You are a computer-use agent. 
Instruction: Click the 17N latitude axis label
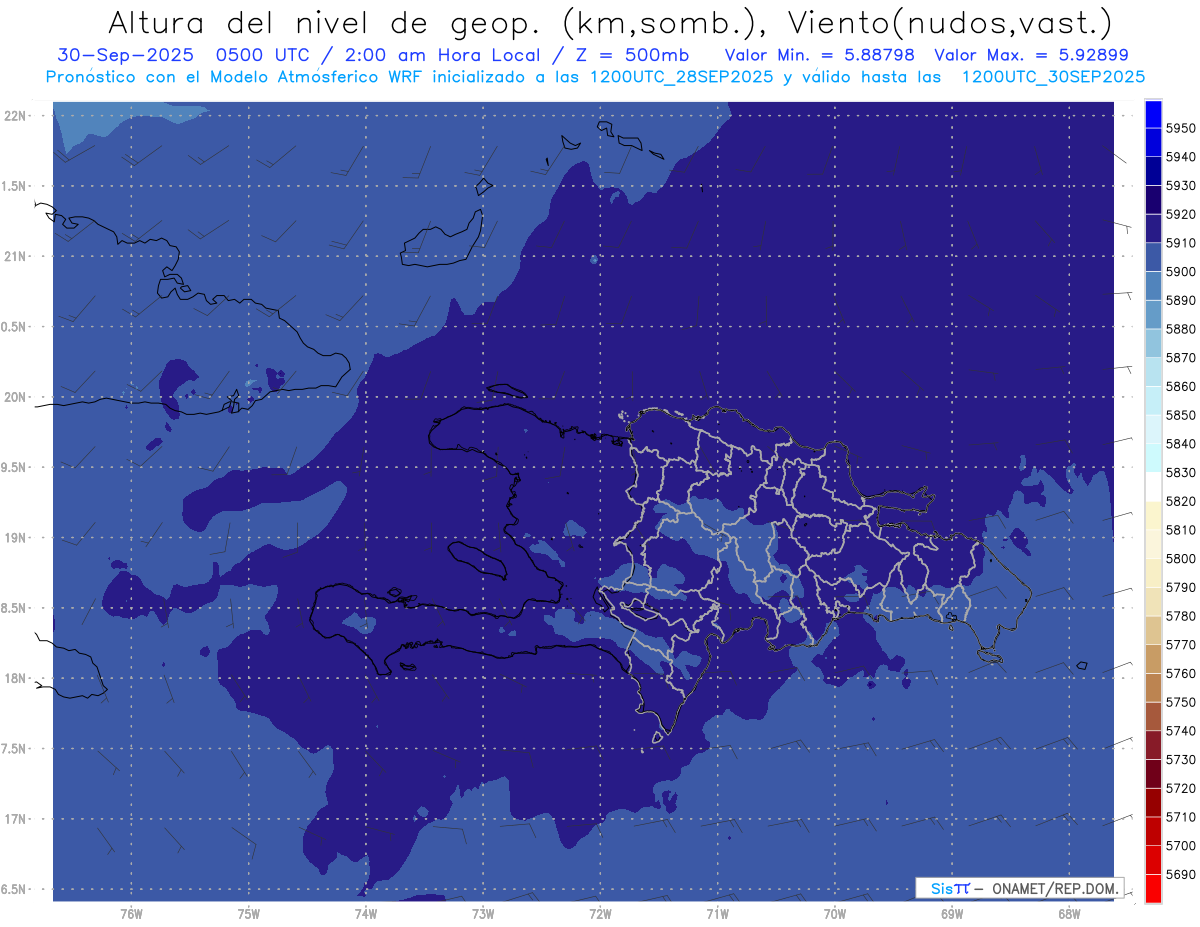[16, 819]
